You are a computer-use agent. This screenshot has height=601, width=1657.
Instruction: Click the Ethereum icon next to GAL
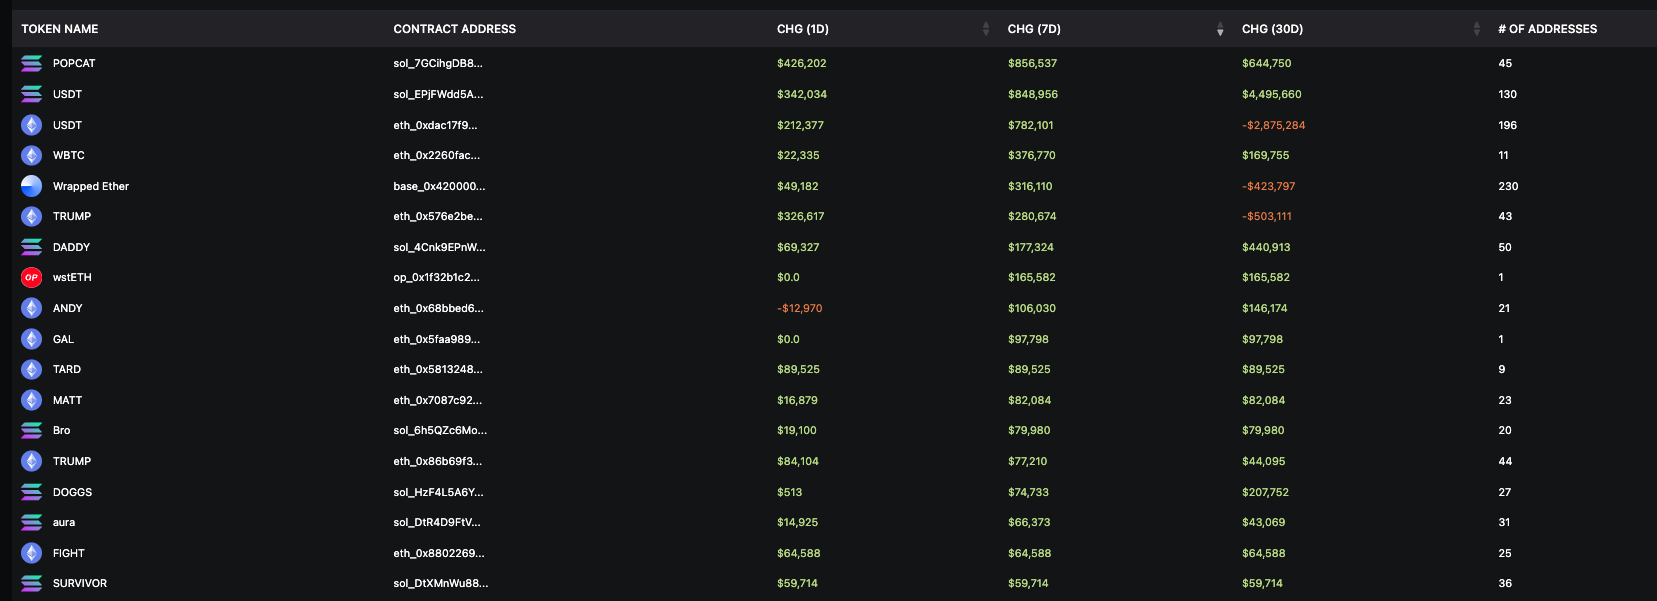32,339
